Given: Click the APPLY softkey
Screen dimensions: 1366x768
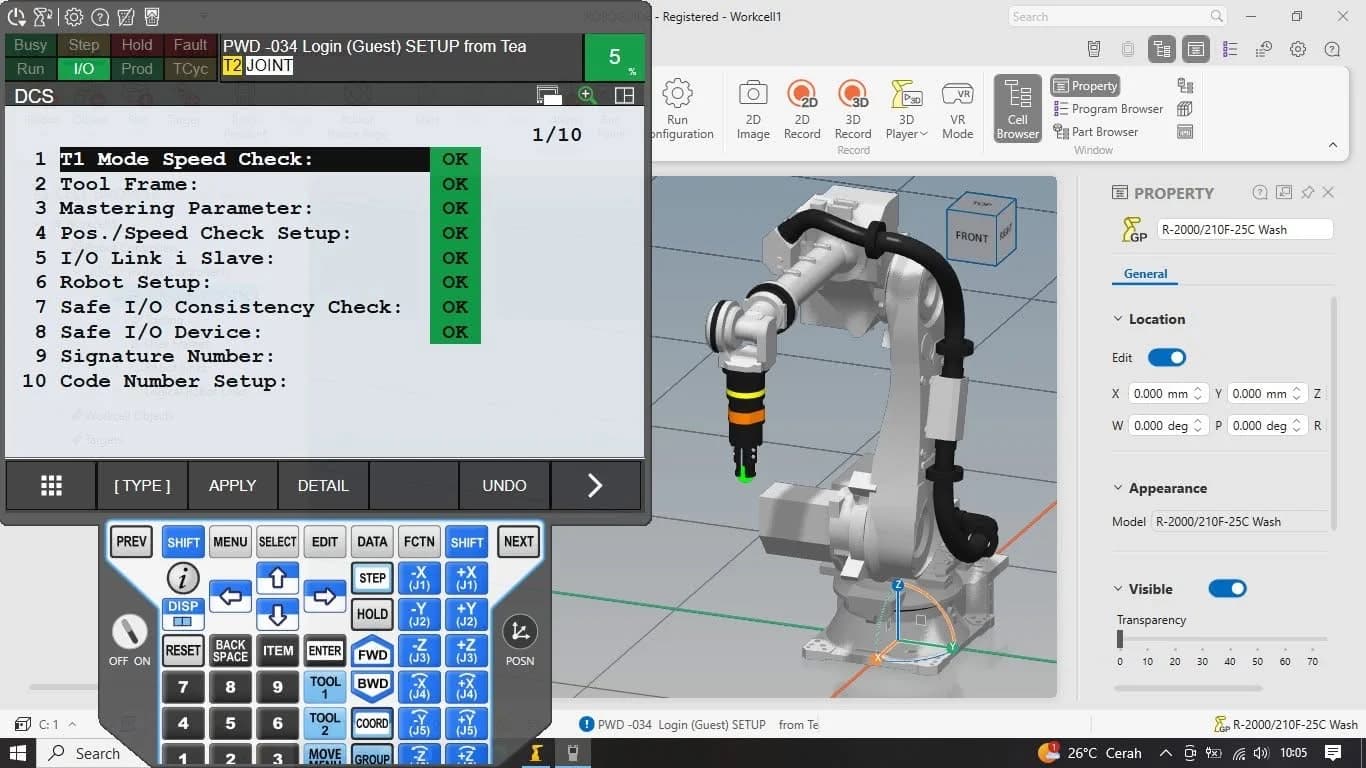Looking at the screenshot, I should point(233,485).
